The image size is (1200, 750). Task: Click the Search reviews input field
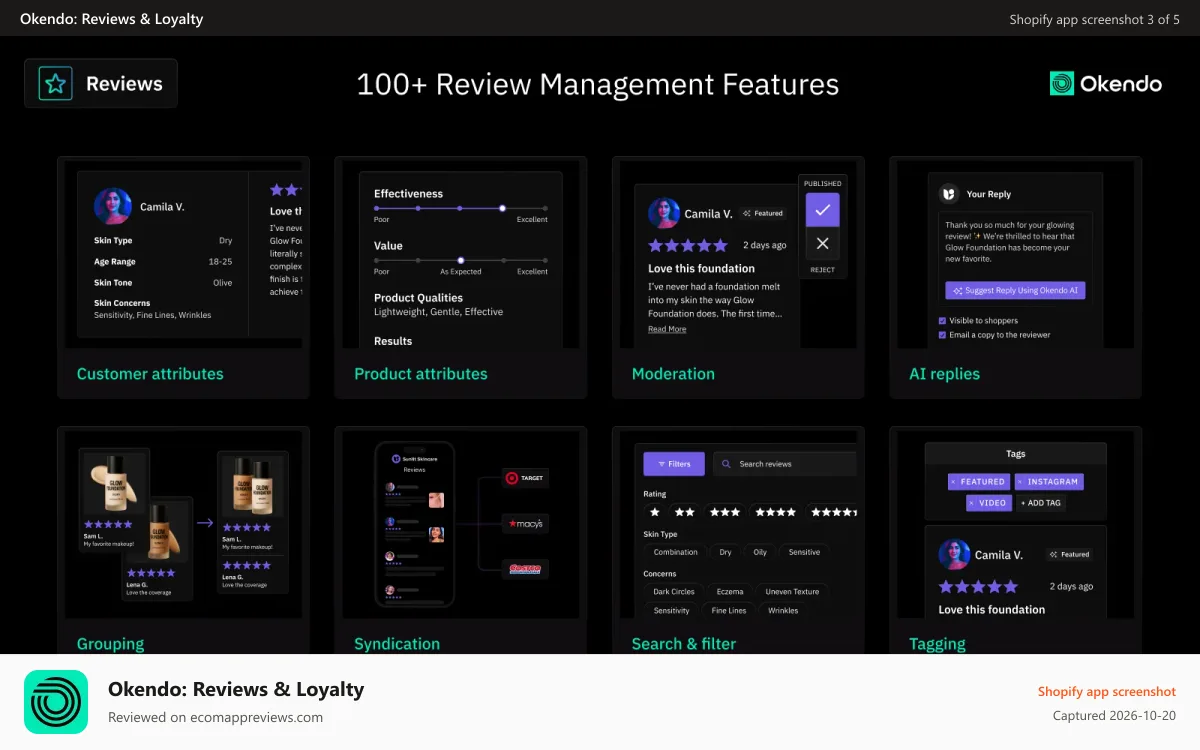[787, 464]
